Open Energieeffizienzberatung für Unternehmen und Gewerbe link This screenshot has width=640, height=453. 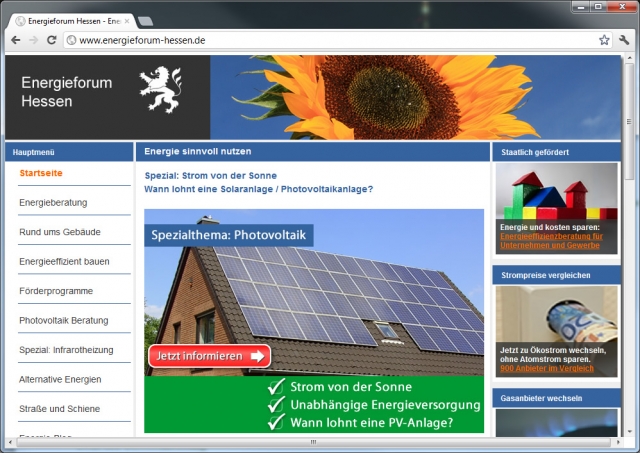[x=551, y=241]
